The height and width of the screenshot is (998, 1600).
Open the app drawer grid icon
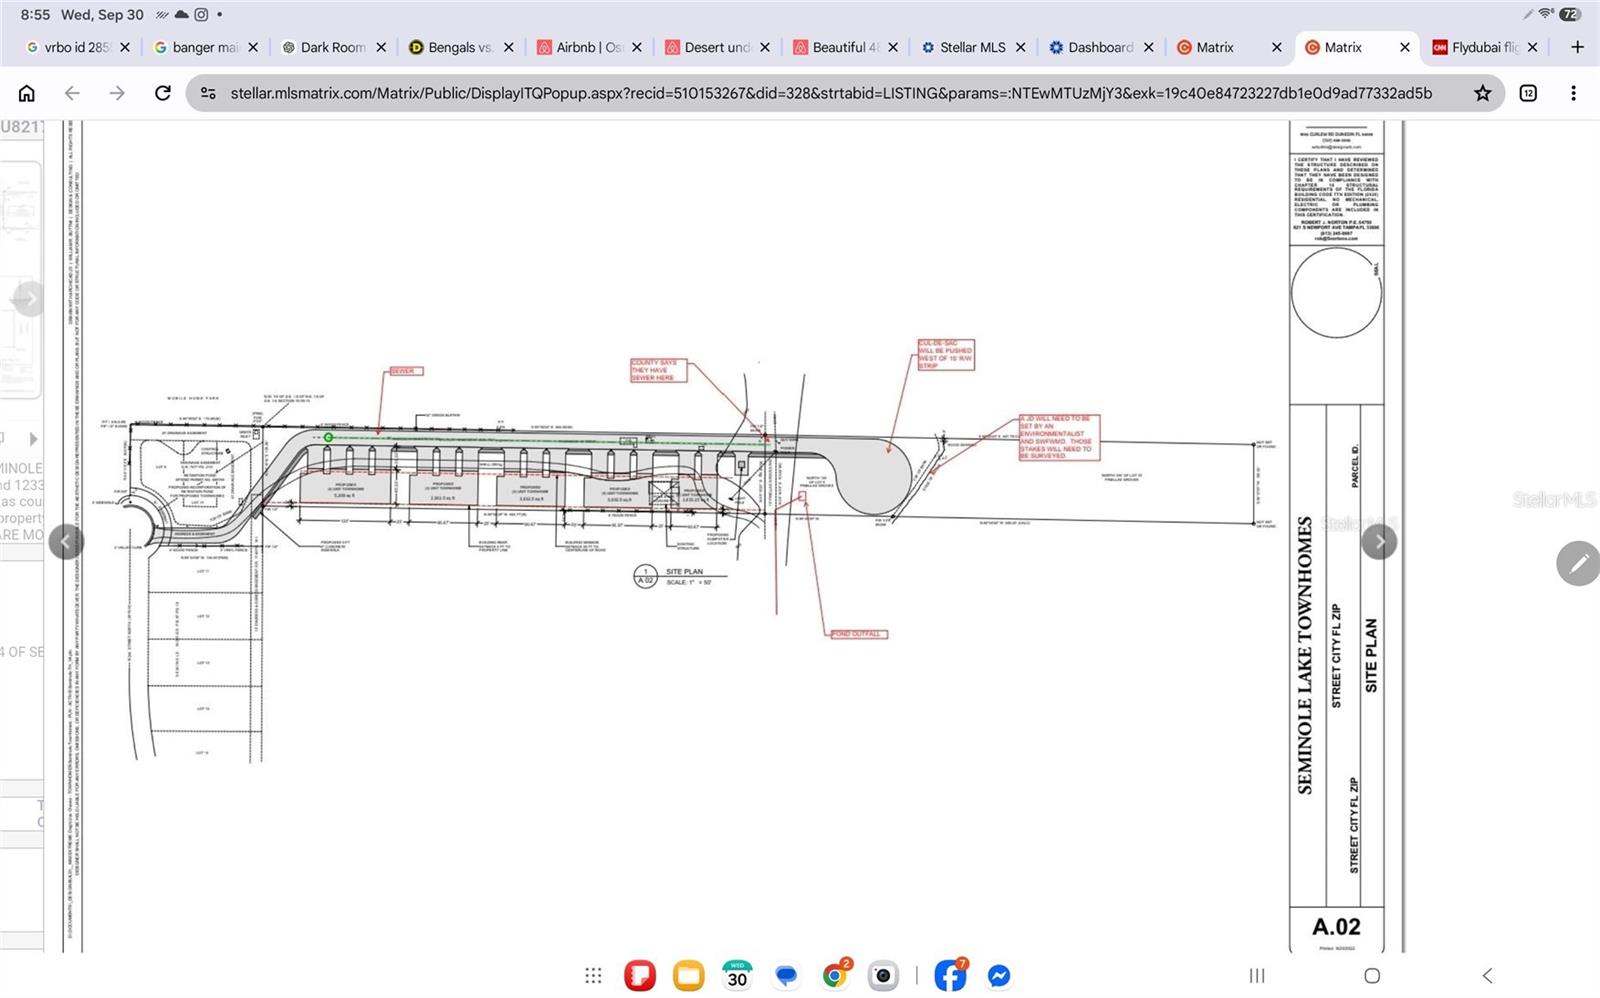593,975
